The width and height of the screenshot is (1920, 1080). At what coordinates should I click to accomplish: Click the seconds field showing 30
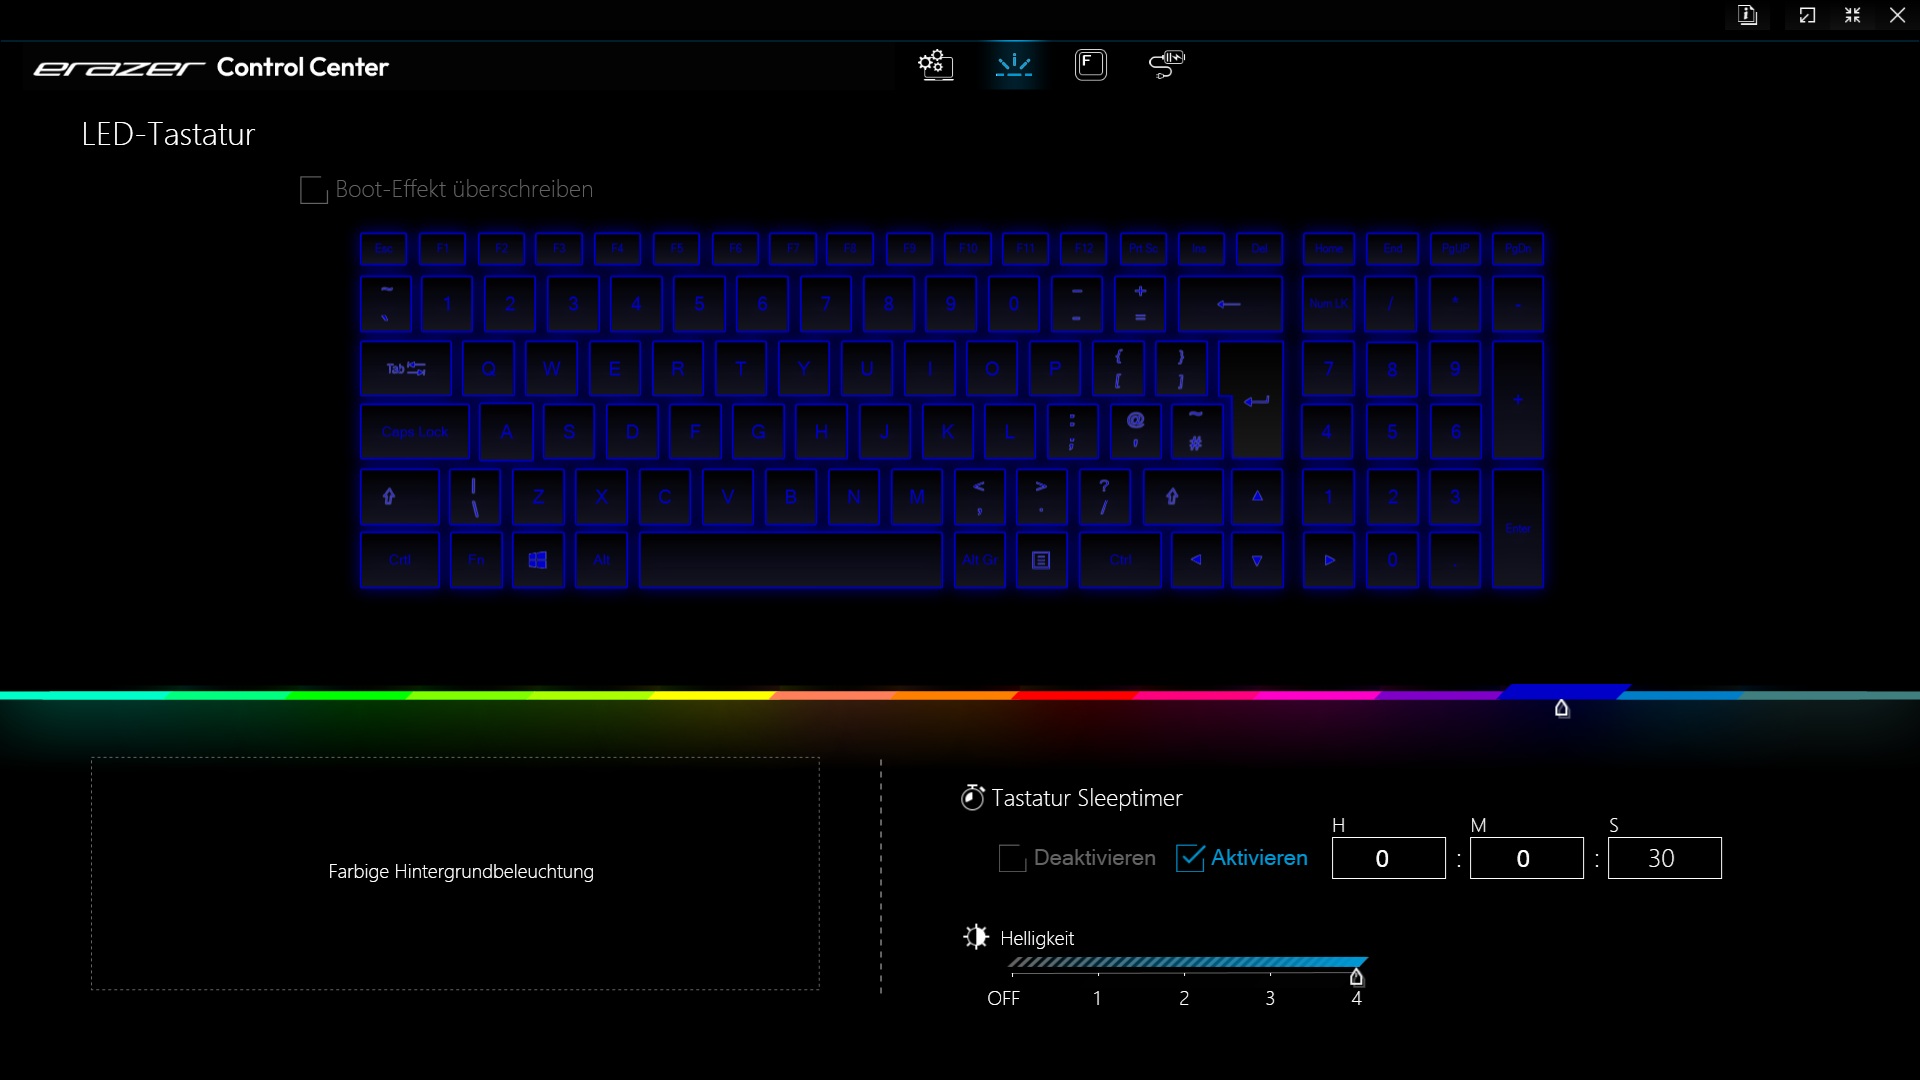(1664, 858)
